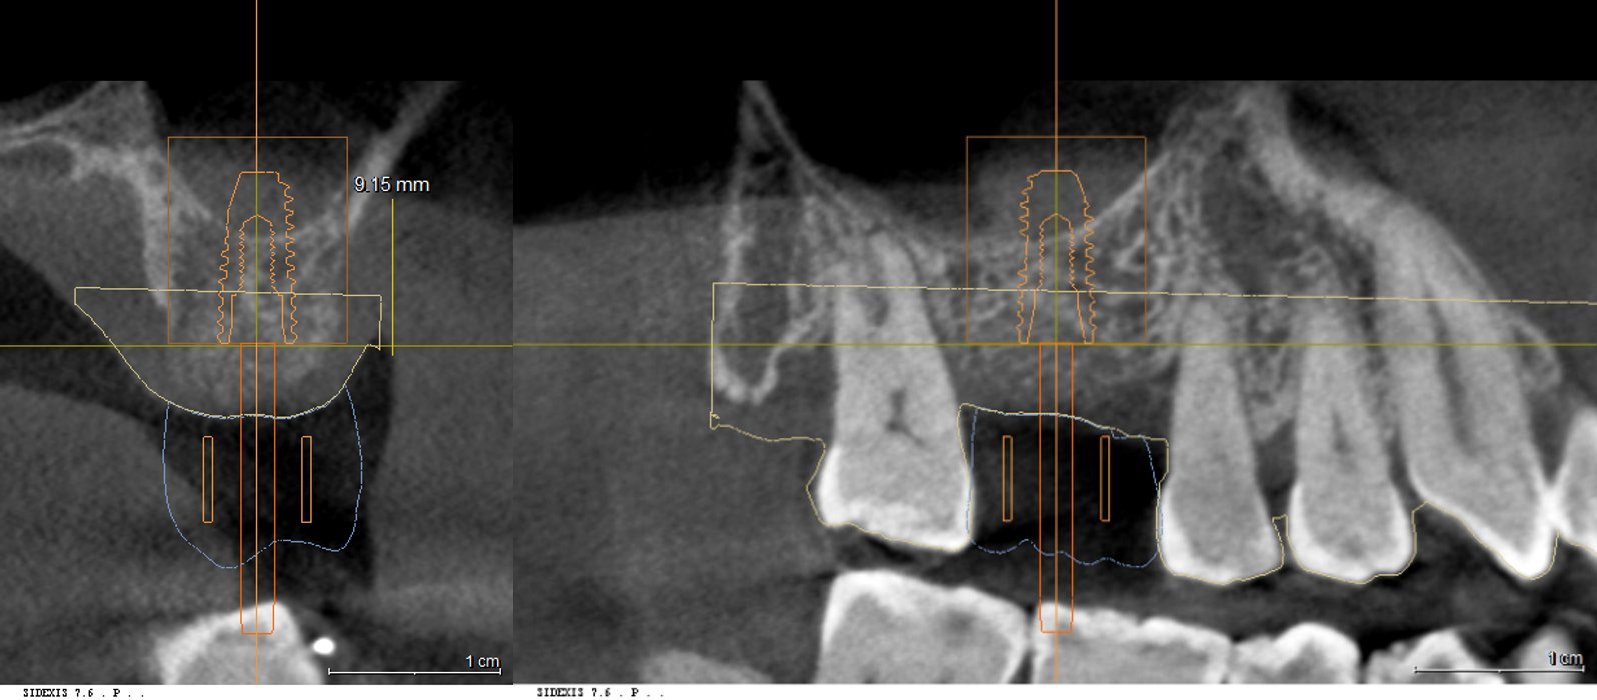Select the yellow vertical measurement line
This screenshot has height=700, width=1597.
[x=392, y=276]
